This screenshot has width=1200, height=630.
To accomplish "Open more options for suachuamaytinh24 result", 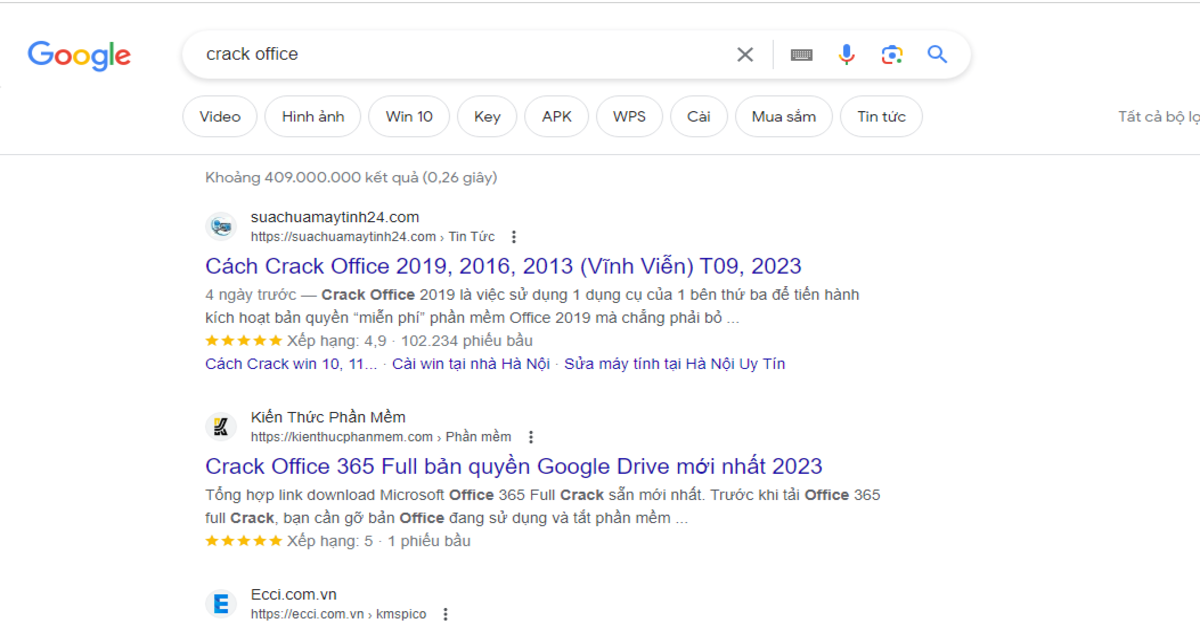I will 514,237.
